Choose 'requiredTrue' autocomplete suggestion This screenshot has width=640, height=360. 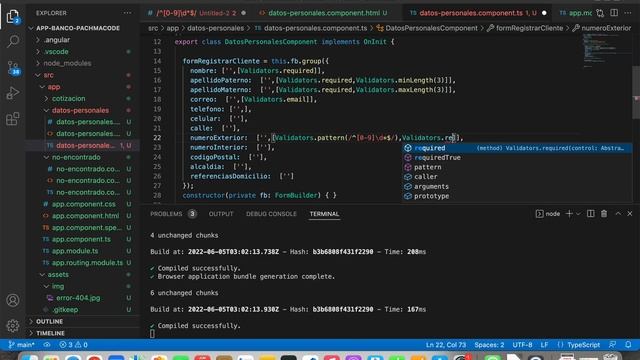517,158
